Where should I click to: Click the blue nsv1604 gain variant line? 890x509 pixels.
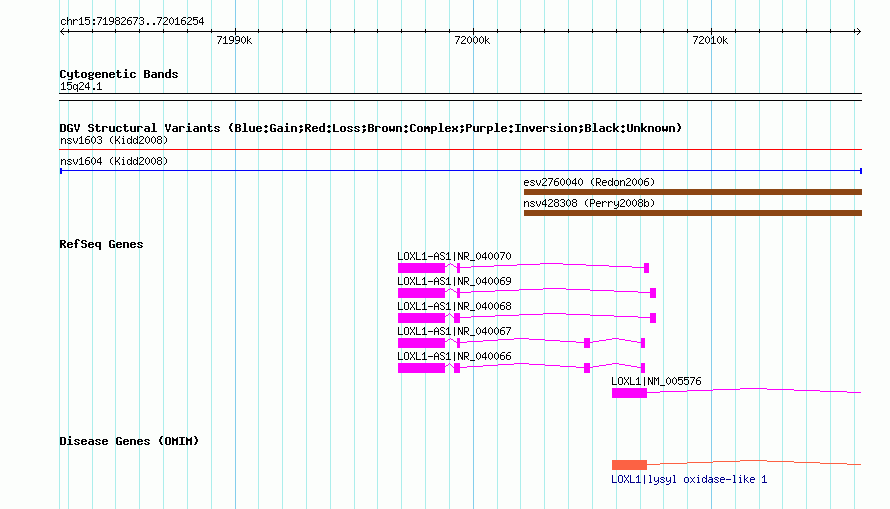point(460,171)
